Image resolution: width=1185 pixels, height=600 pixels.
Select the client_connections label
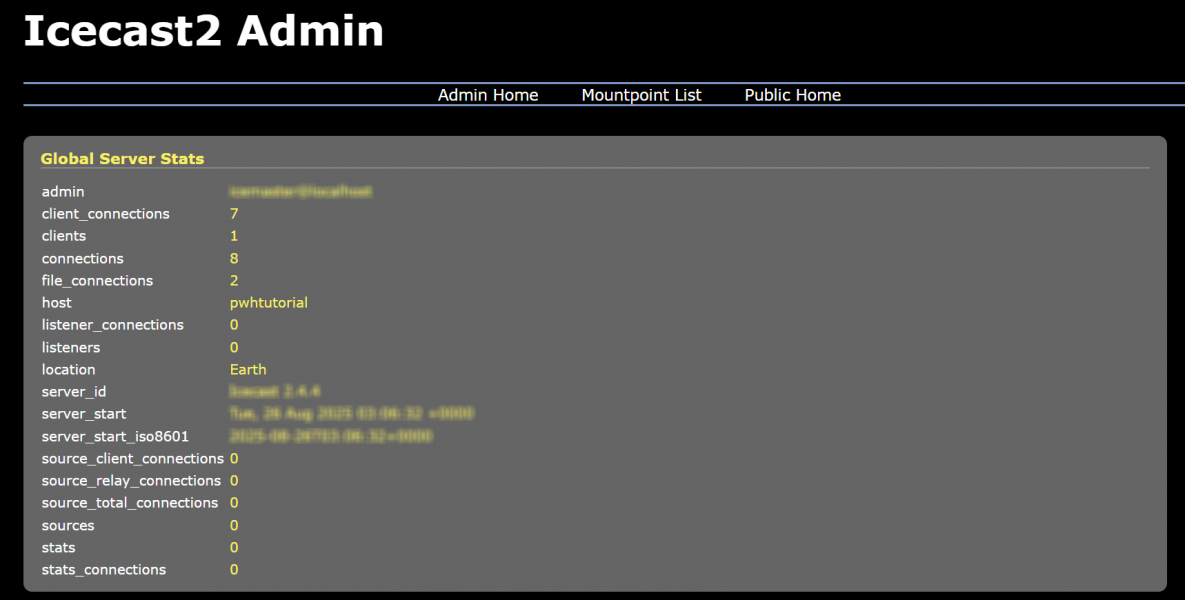105,214
